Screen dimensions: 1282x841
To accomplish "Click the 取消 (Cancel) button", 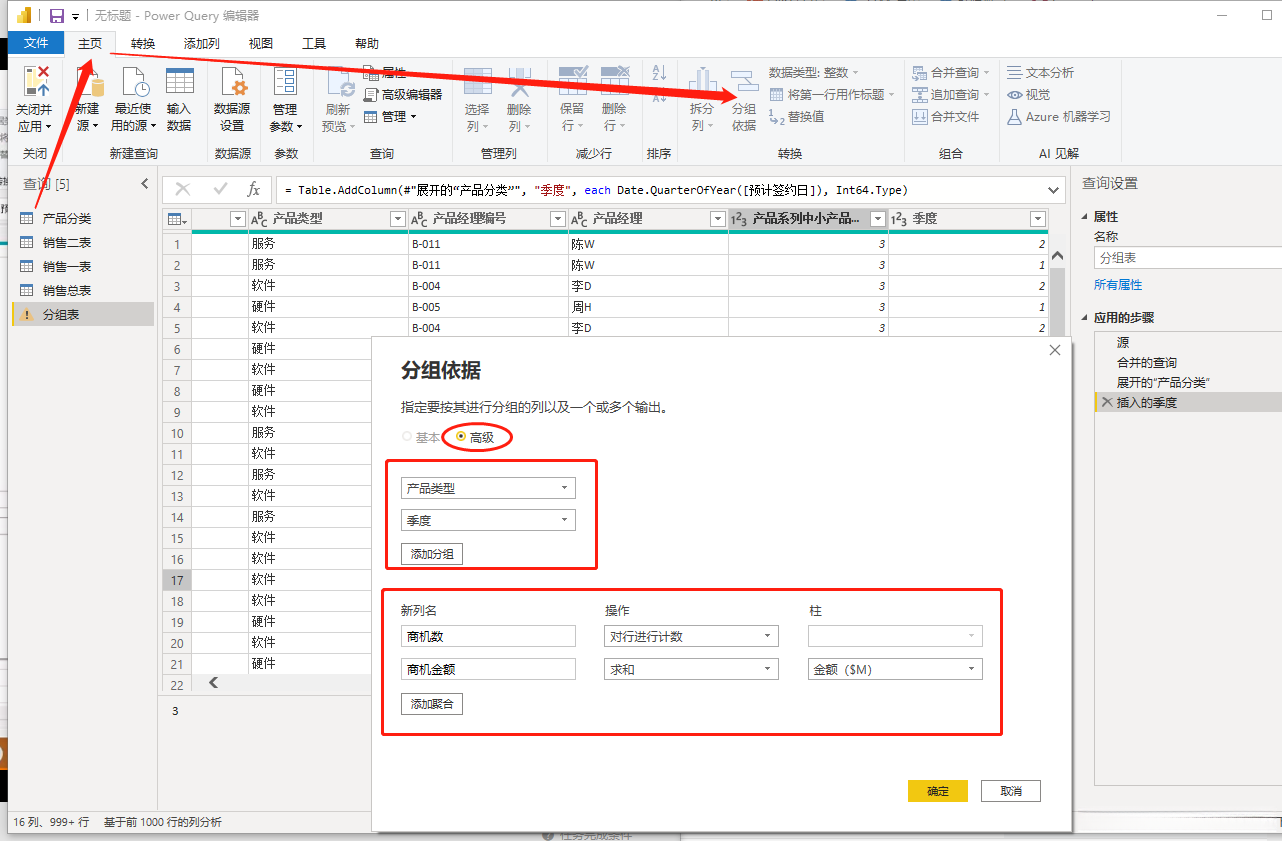I will (x=1011, y=791).
